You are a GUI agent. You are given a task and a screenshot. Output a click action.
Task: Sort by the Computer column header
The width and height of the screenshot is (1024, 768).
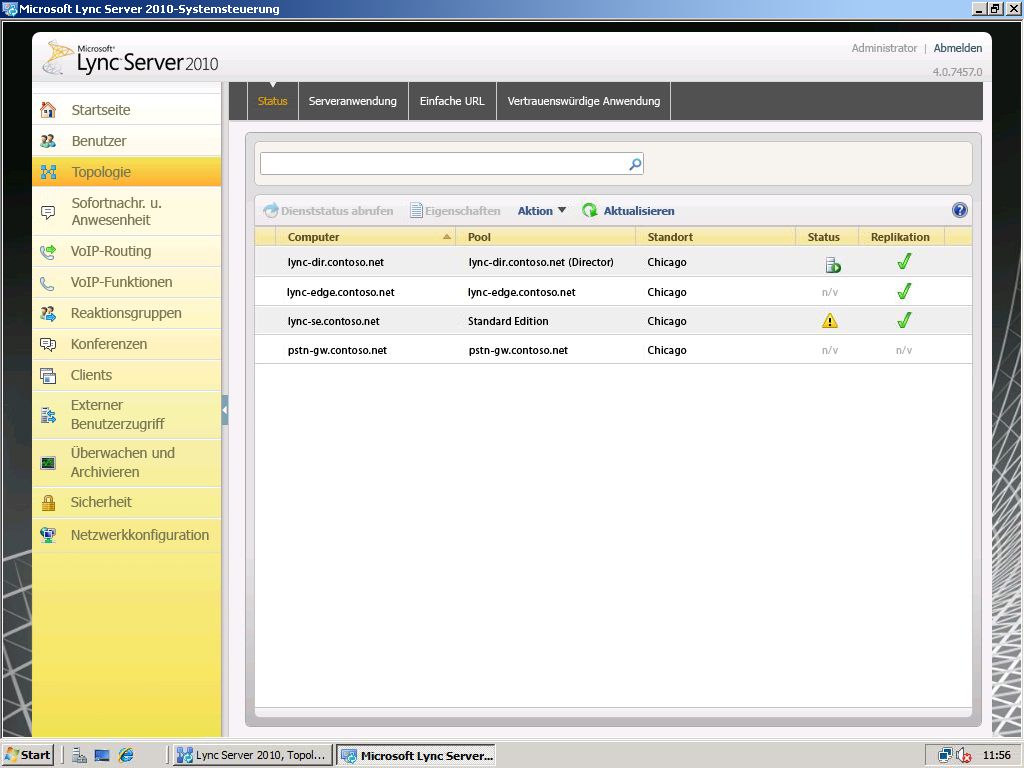(x=314, y=237)
